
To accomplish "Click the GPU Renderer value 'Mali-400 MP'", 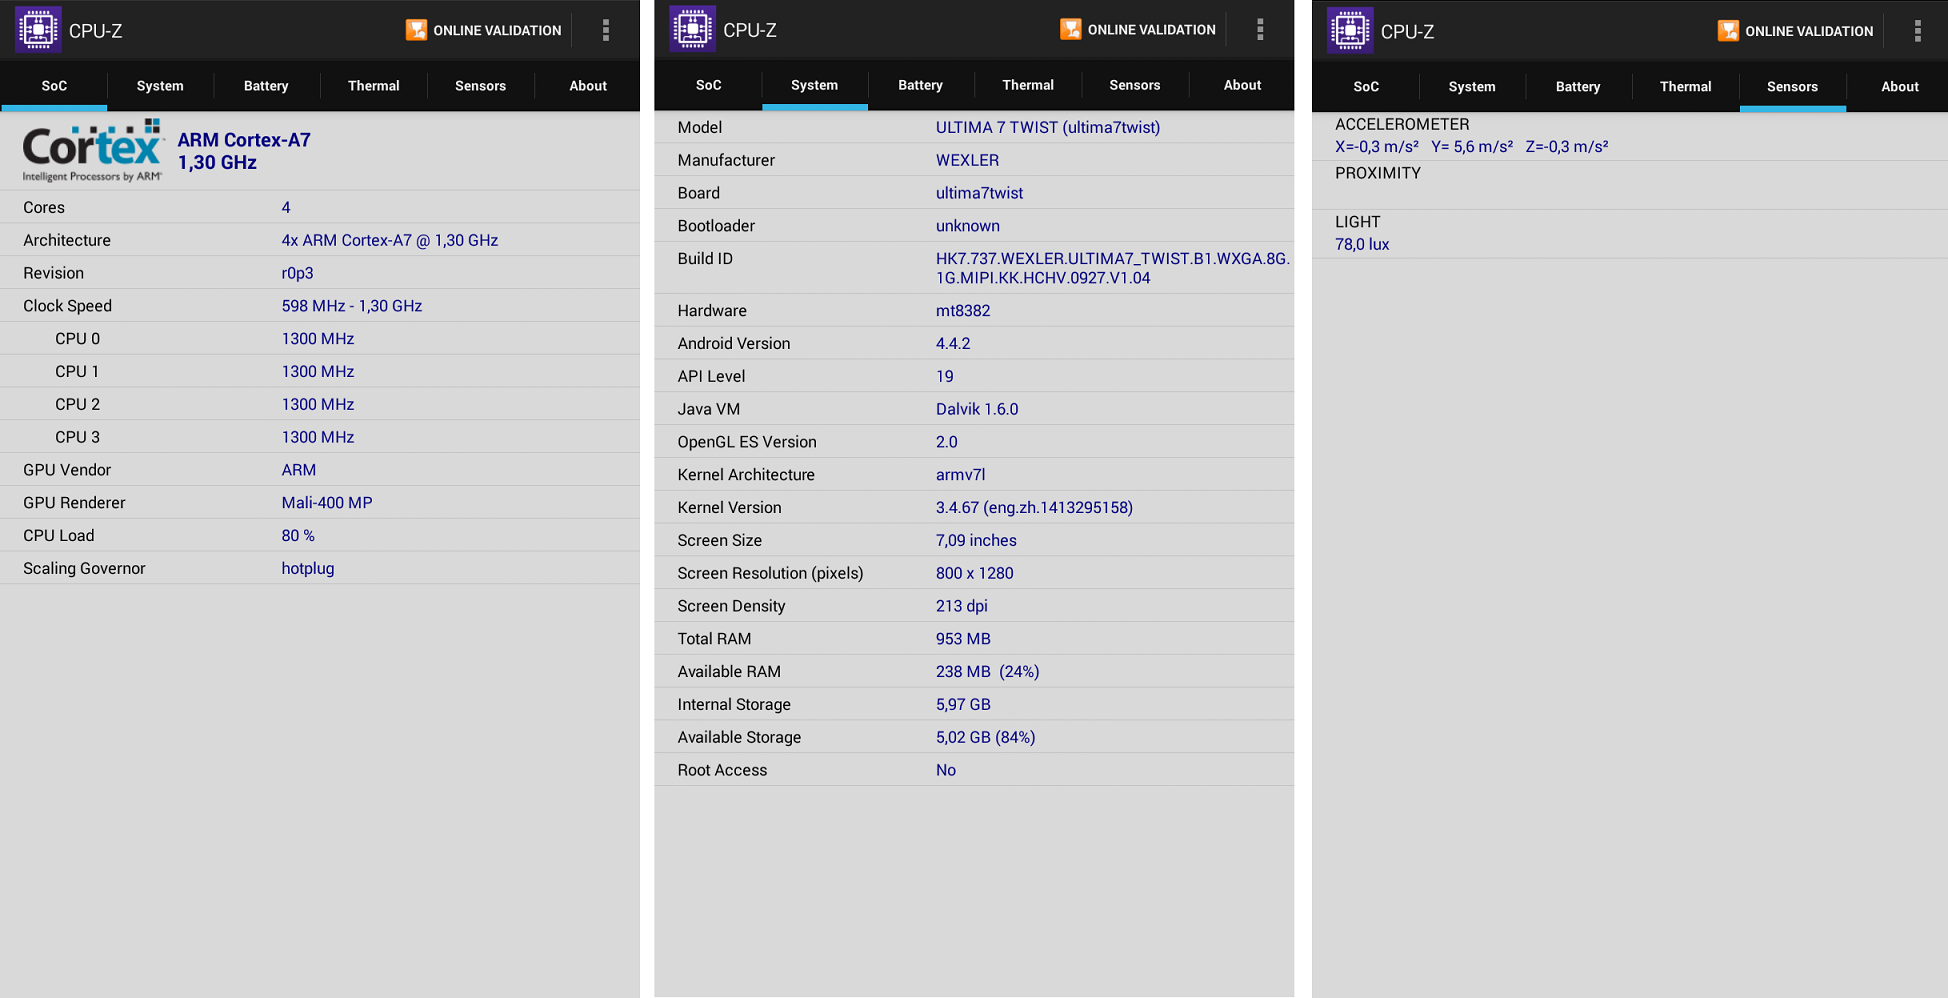I will pyautogui.click(x=327, y=503).
